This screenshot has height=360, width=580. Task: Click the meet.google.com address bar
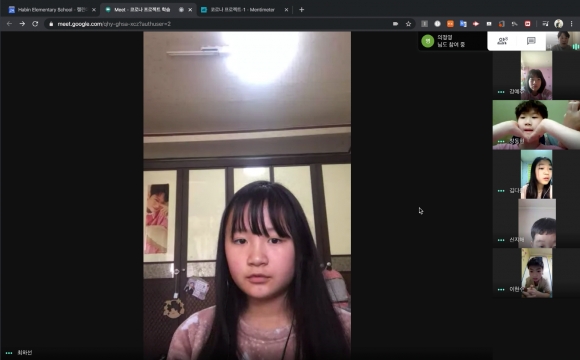pos(218,24)
